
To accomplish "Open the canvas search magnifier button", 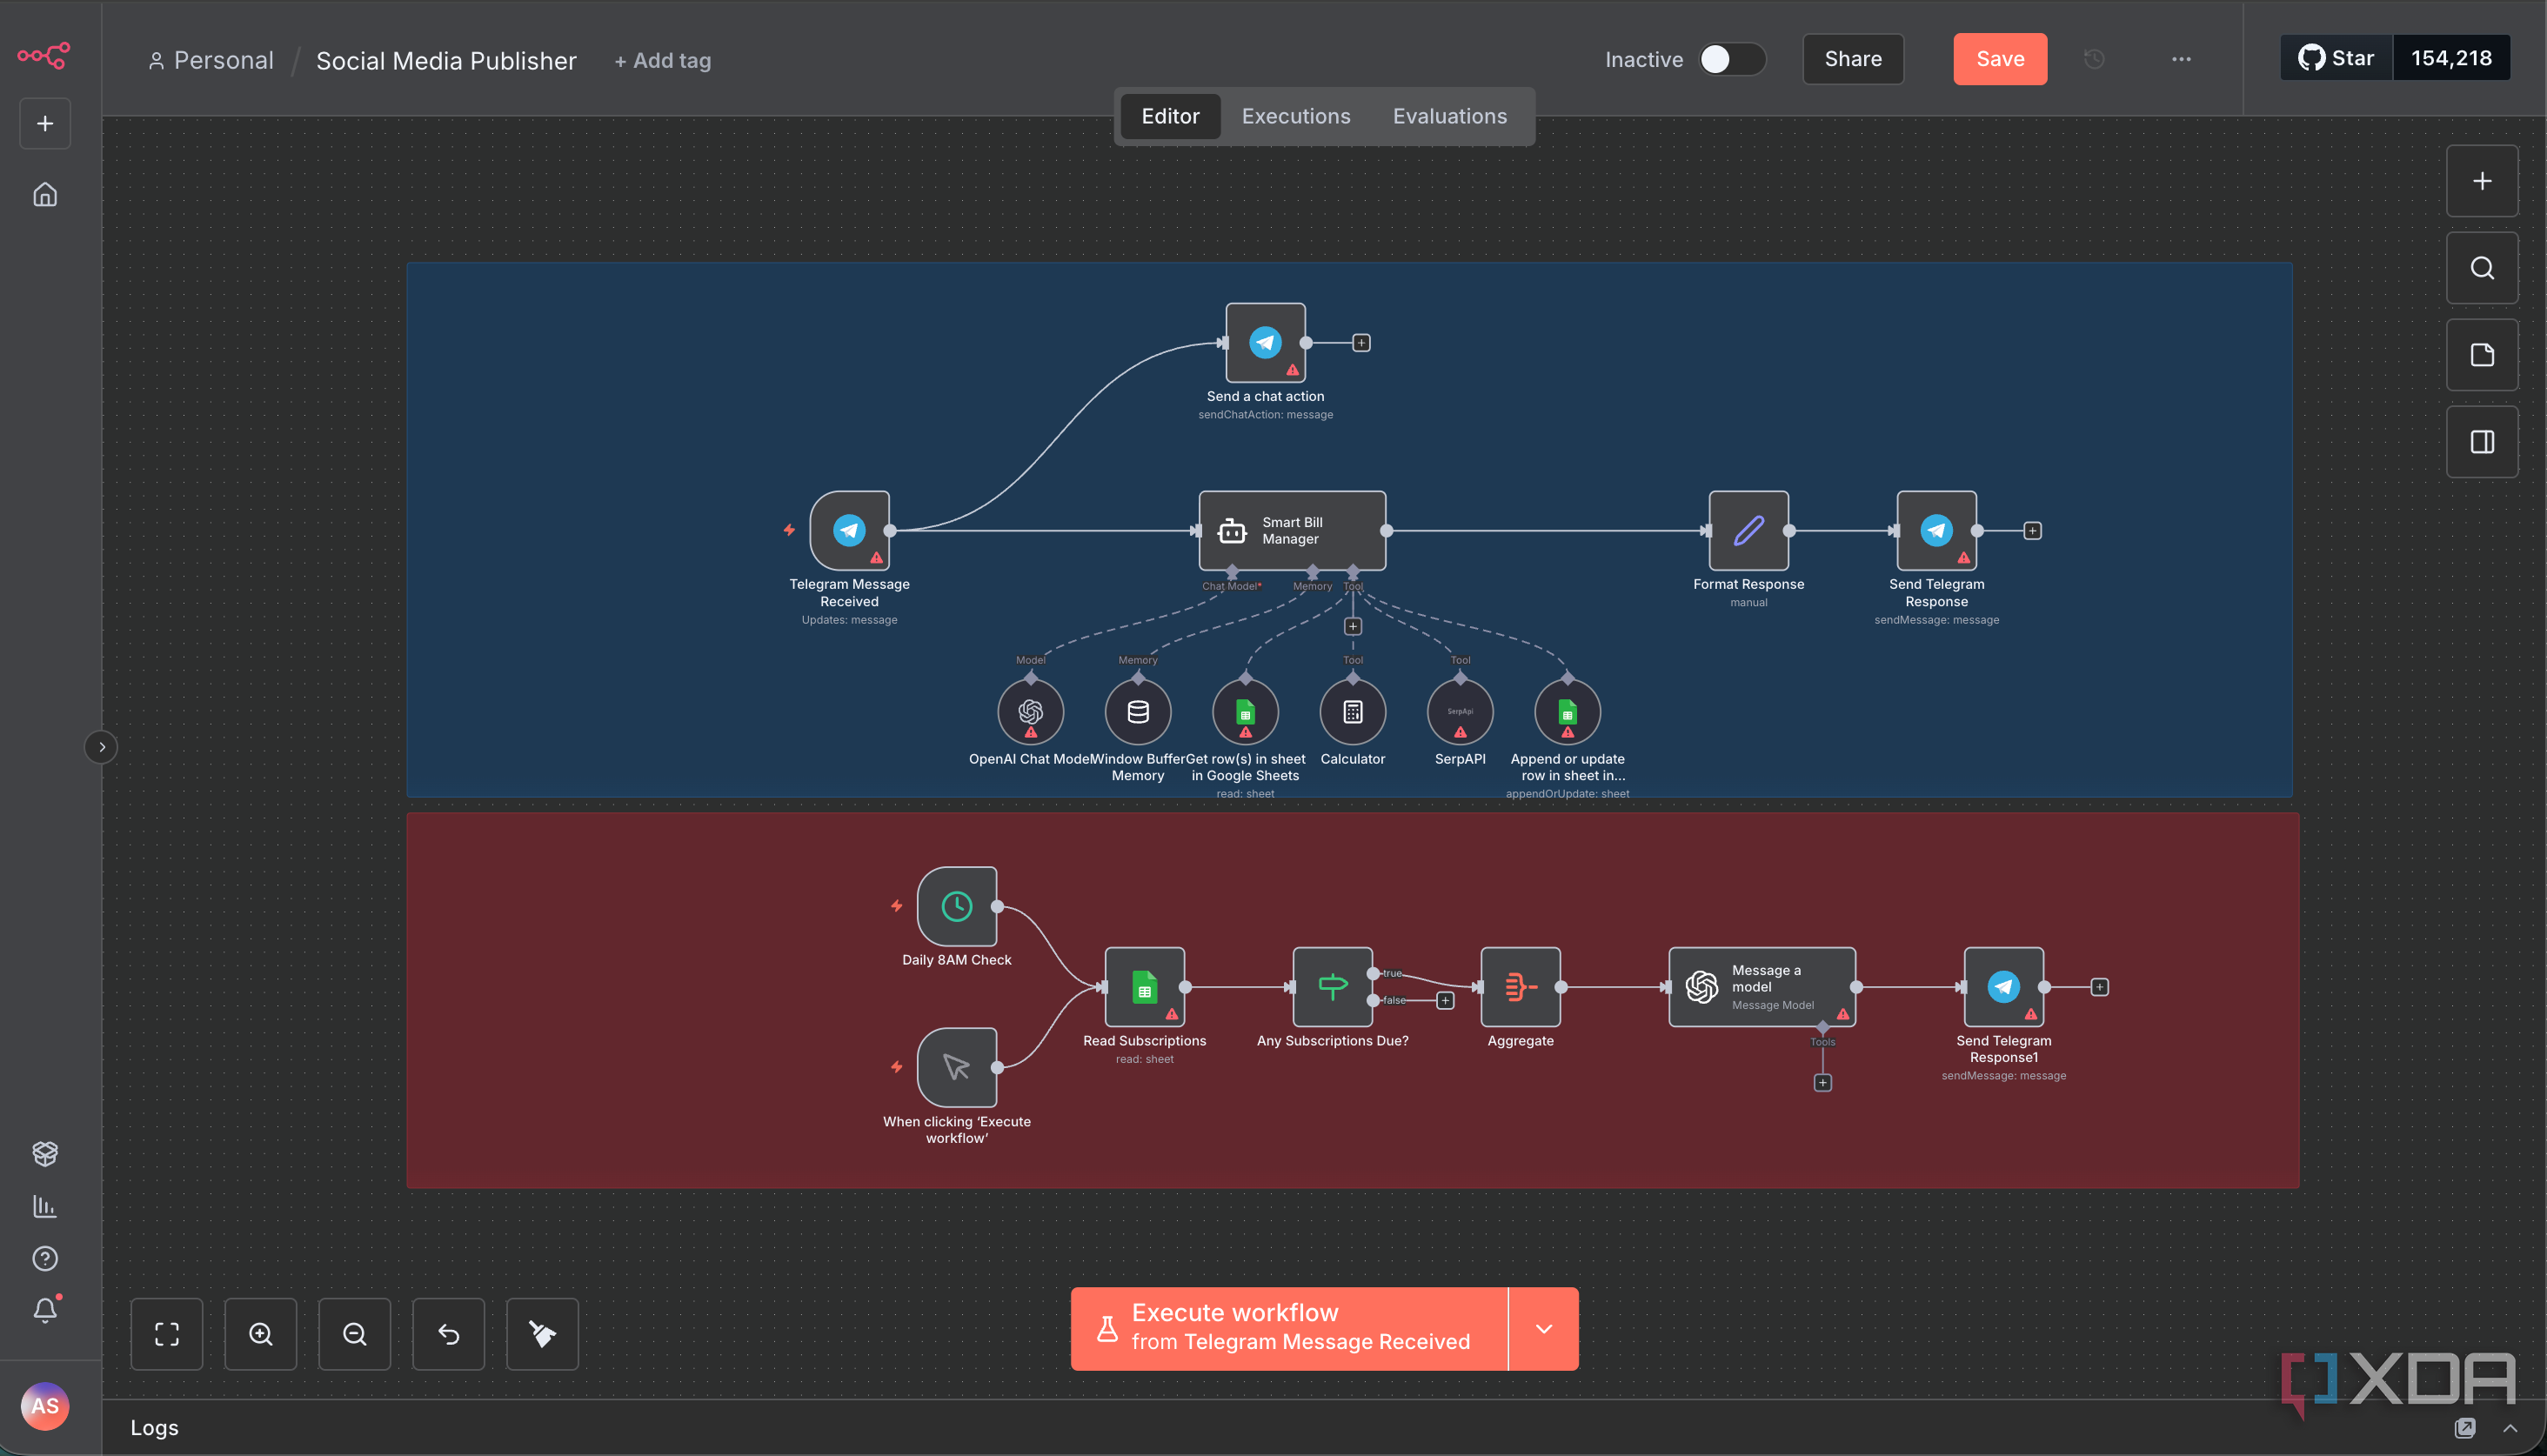I will (x=2482, y=268).
